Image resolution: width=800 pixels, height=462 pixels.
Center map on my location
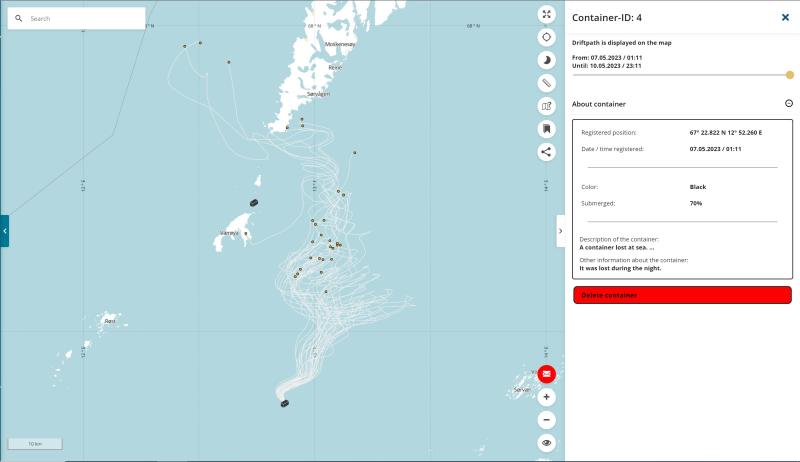pos(546,37)
